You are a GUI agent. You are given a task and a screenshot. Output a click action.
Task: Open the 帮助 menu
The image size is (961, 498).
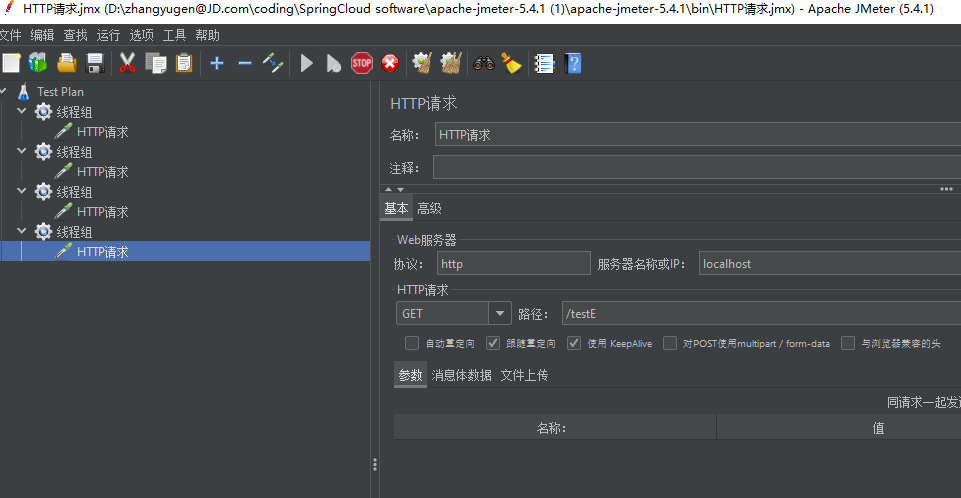click(x=207, y=35)
